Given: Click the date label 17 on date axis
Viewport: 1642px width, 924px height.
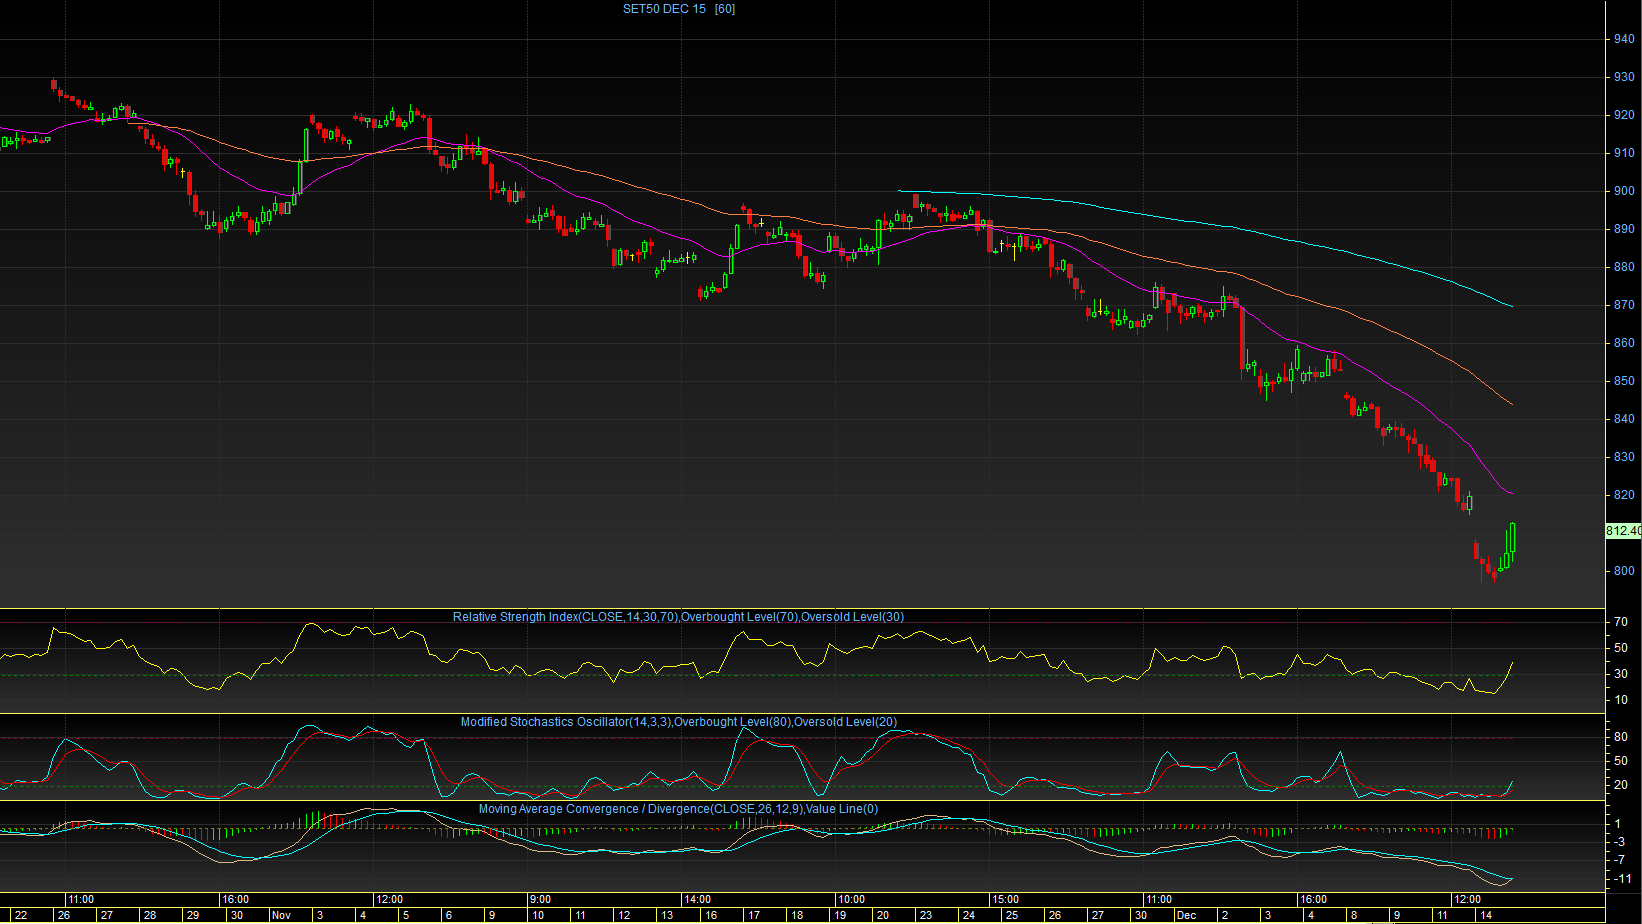Looking at the screenshot, I should click(753, 915).
